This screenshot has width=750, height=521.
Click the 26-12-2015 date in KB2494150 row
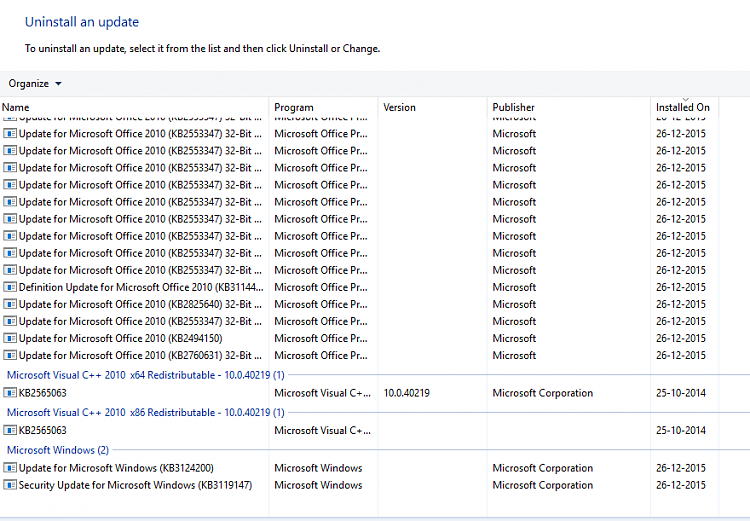click(681, 338)
